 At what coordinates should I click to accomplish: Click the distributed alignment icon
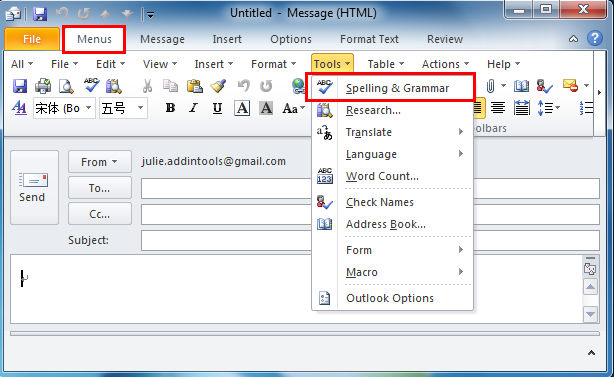coord(522,108)
